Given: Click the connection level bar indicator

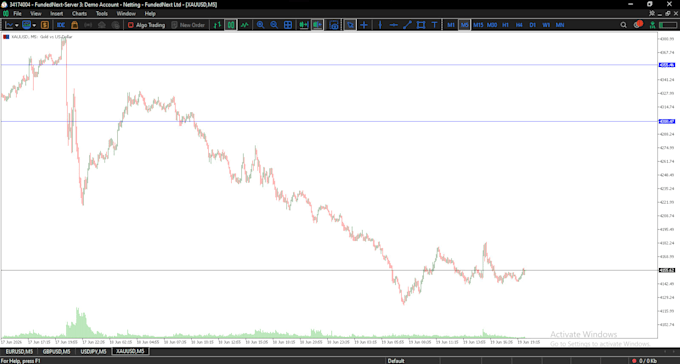Looking at the screenshot, I should pyautogui.click(x=668, y=25).
